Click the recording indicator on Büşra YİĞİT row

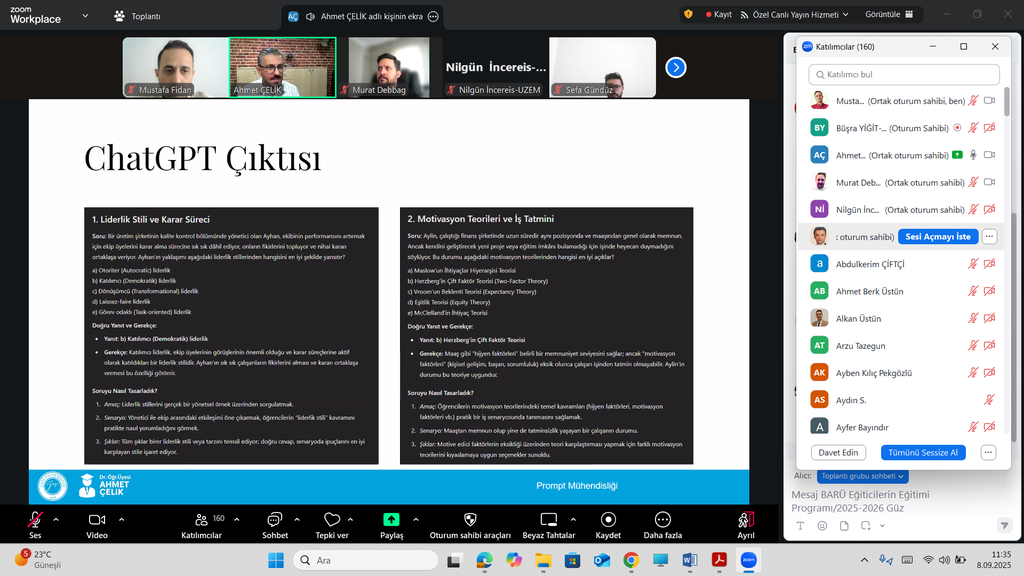tap(957, 128)
